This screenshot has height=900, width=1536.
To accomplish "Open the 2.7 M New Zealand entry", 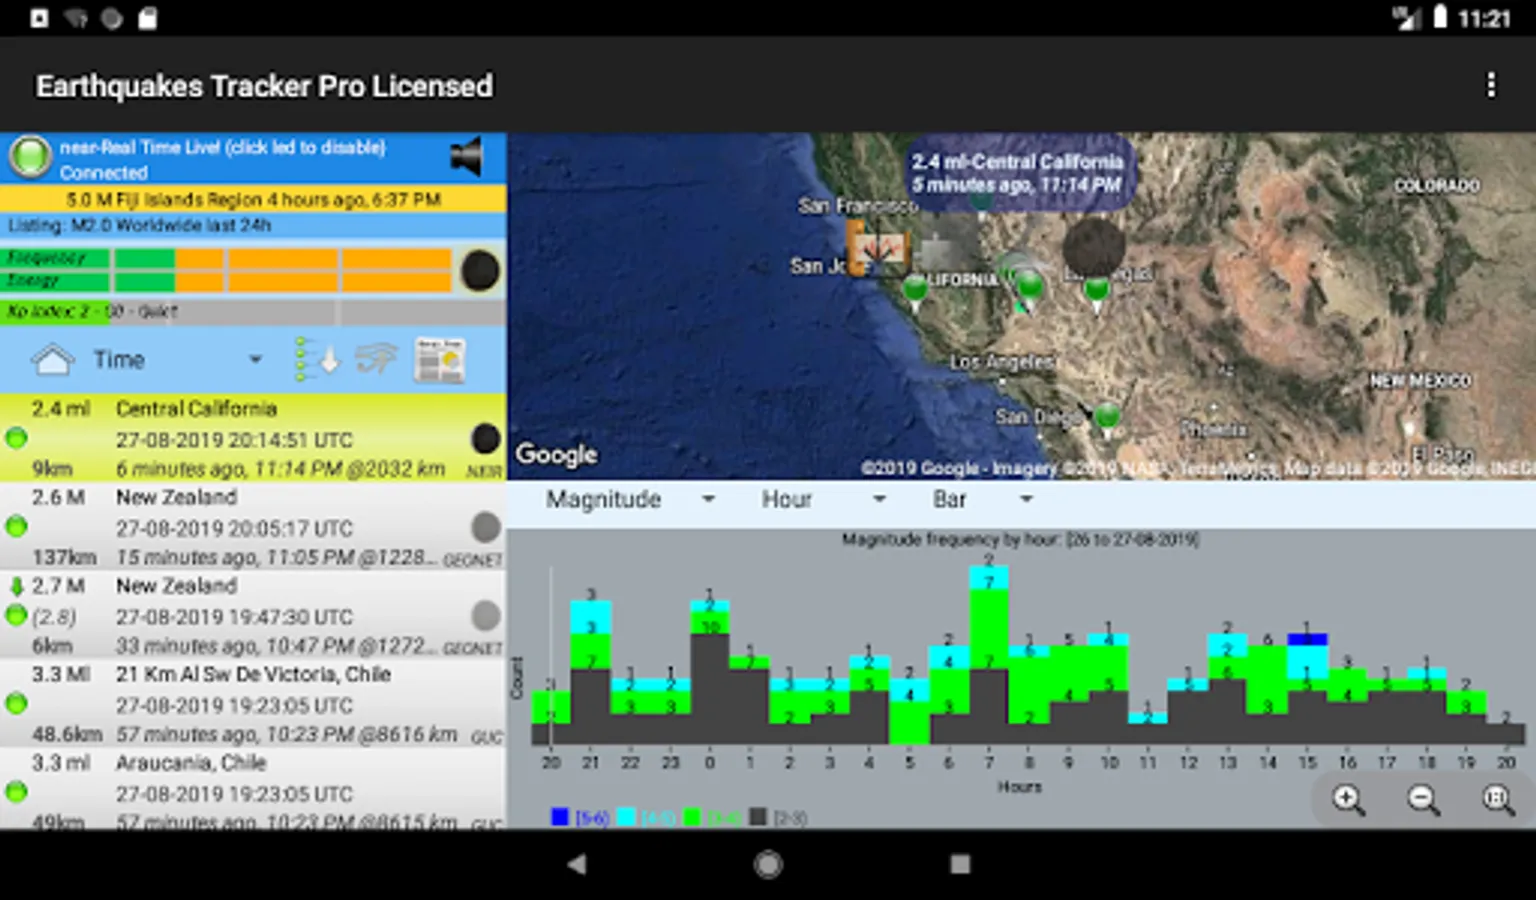I will coord(253,615).
